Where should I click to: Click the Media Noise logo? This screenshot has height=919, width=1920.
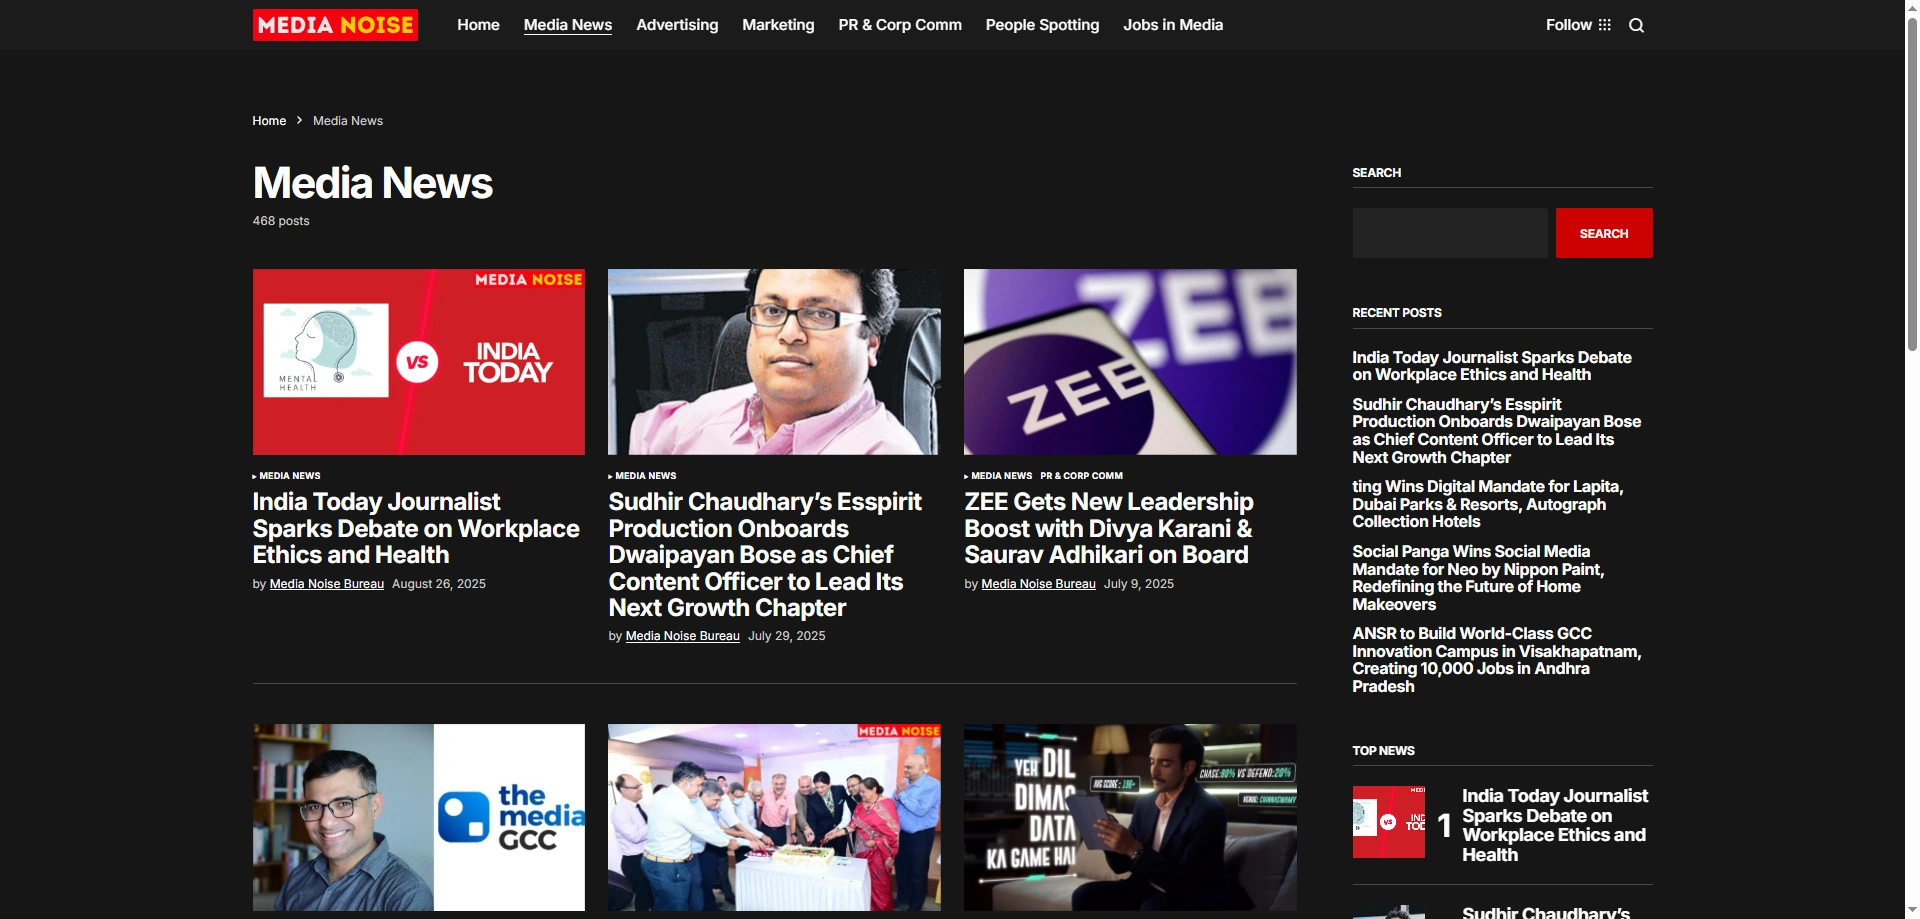(335, 25)
